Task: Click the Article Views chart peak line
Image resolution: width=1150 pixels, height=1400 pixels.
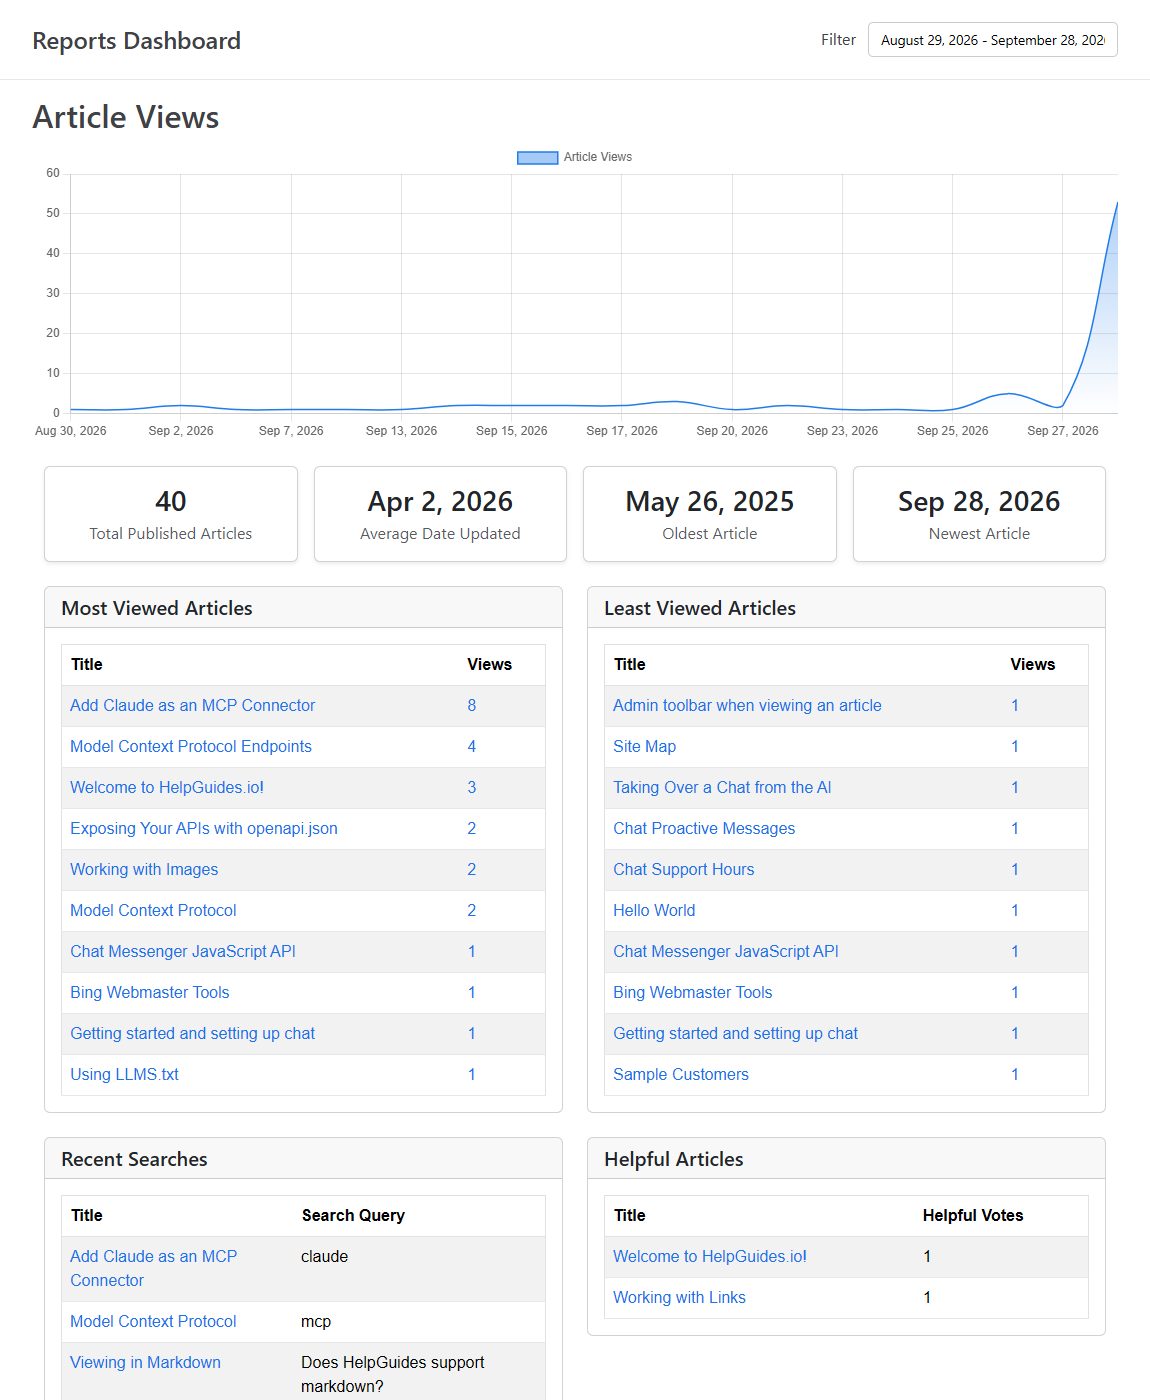Action: (1116, 204)
